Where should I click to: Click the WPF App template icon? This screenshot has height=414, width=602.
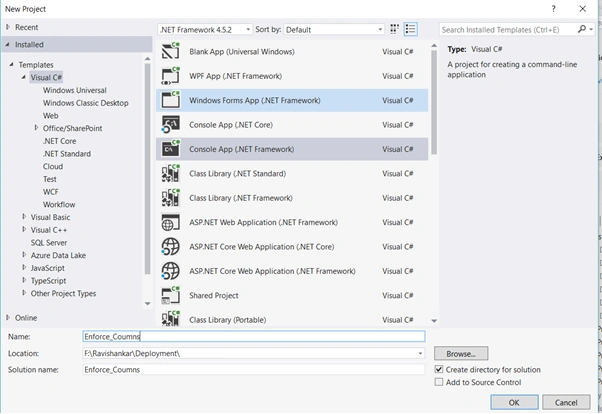pos(170,76)
